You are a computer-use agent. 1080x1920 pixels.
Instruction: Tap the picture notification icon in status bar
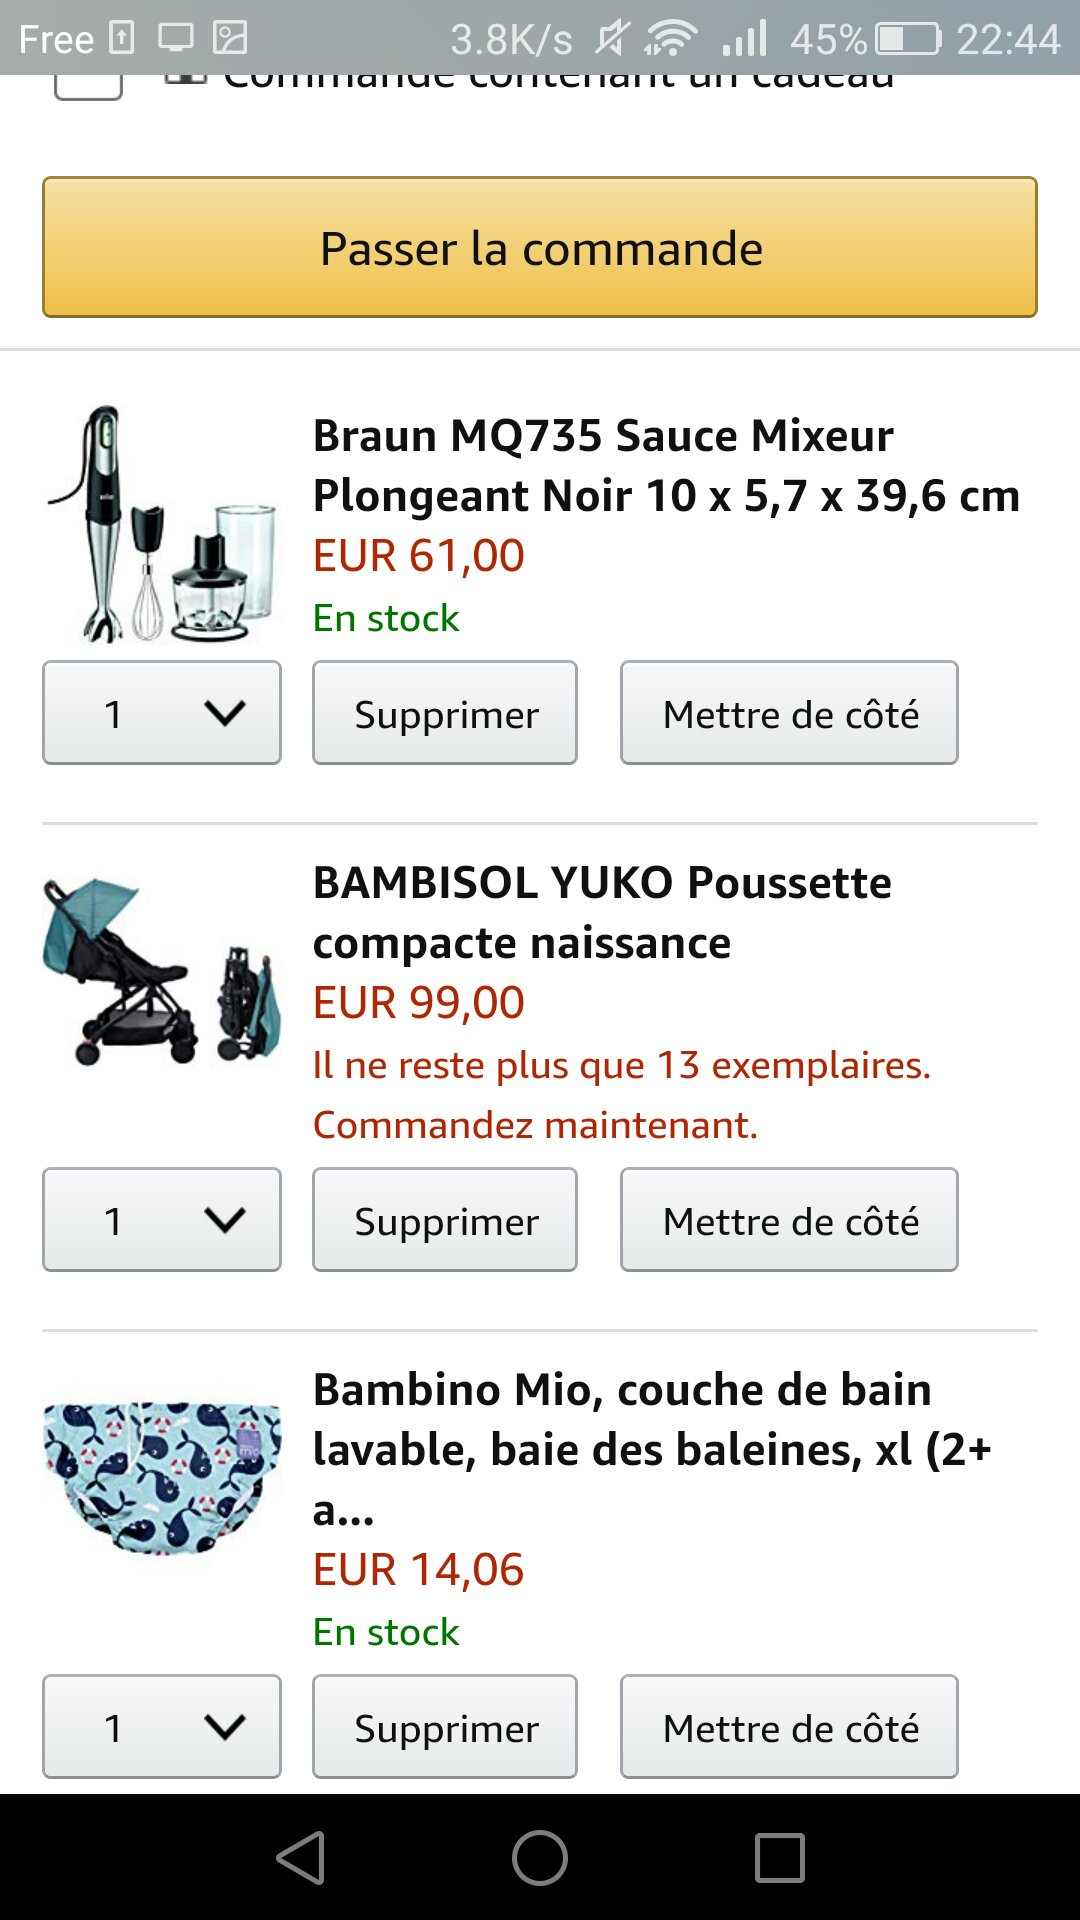pos(230,38)
